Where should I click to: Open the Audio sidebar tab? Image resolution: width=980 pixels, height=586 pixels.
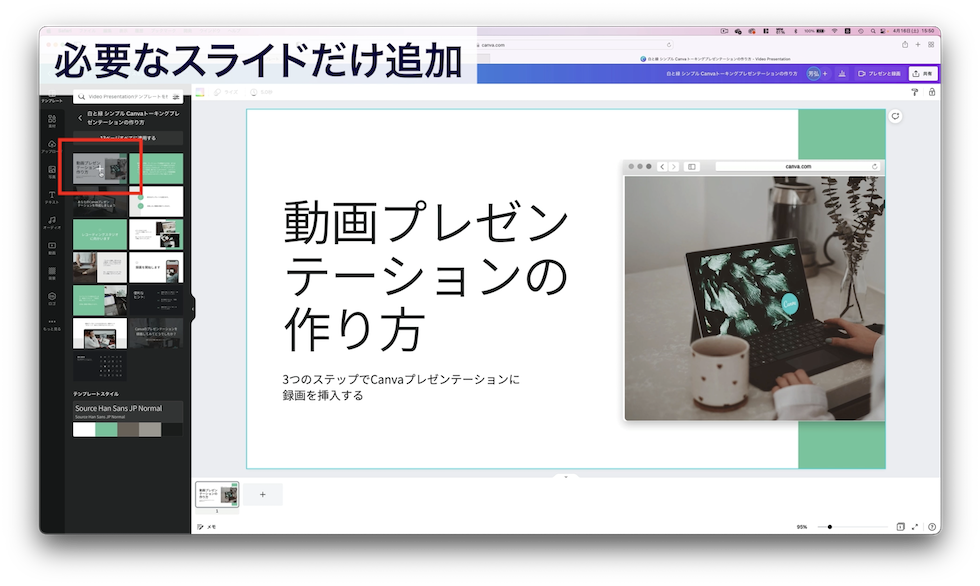(x=52, y=222)
